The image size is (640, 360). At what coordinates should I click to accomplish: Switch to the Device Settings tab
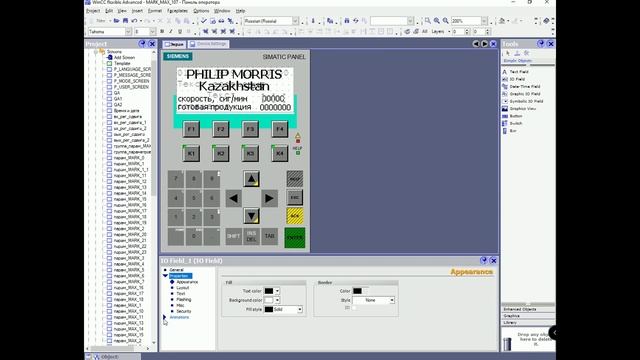pos(208,44)
